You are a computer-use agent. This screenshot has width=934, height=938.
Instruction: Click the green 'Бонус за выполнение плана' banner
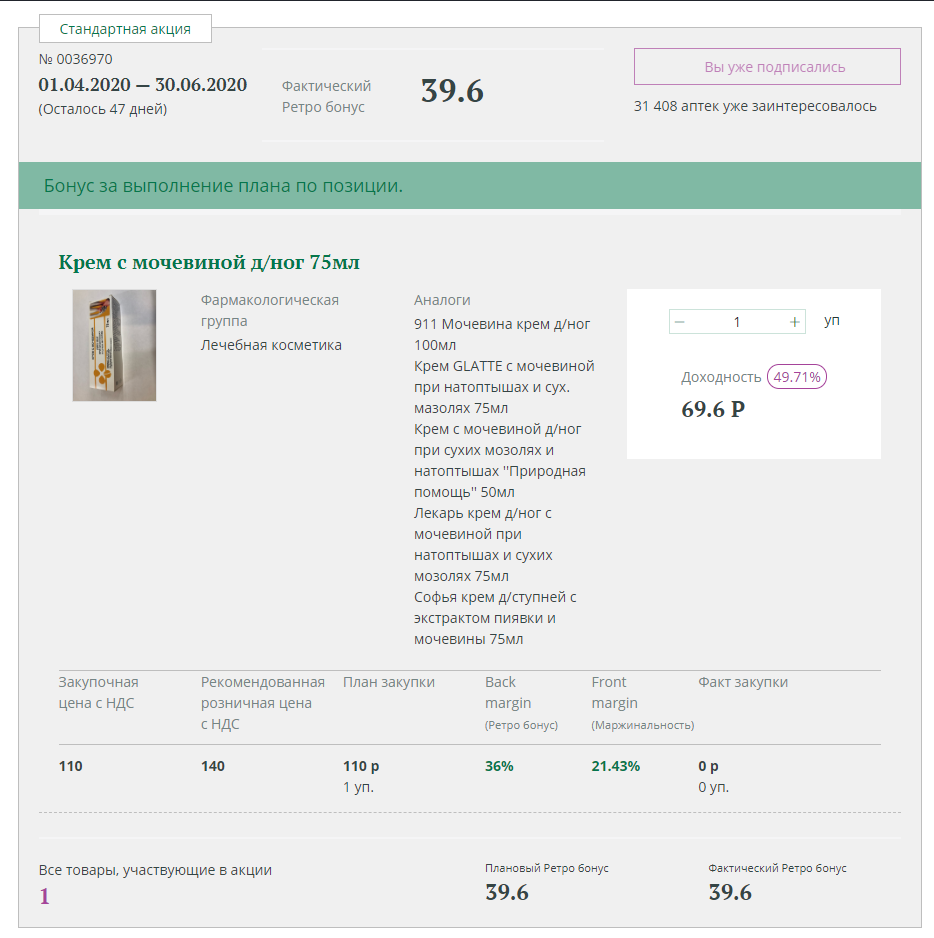470,186
